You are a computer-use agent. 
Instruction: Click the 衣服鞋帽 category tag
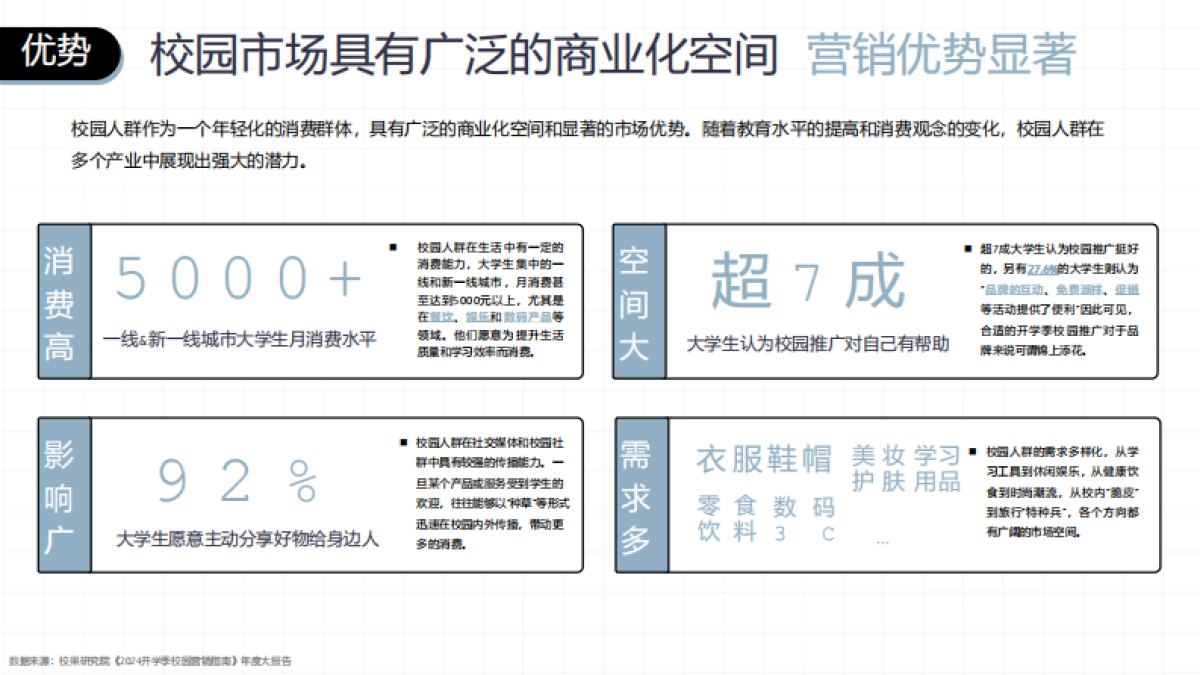[x=762, y=458]
